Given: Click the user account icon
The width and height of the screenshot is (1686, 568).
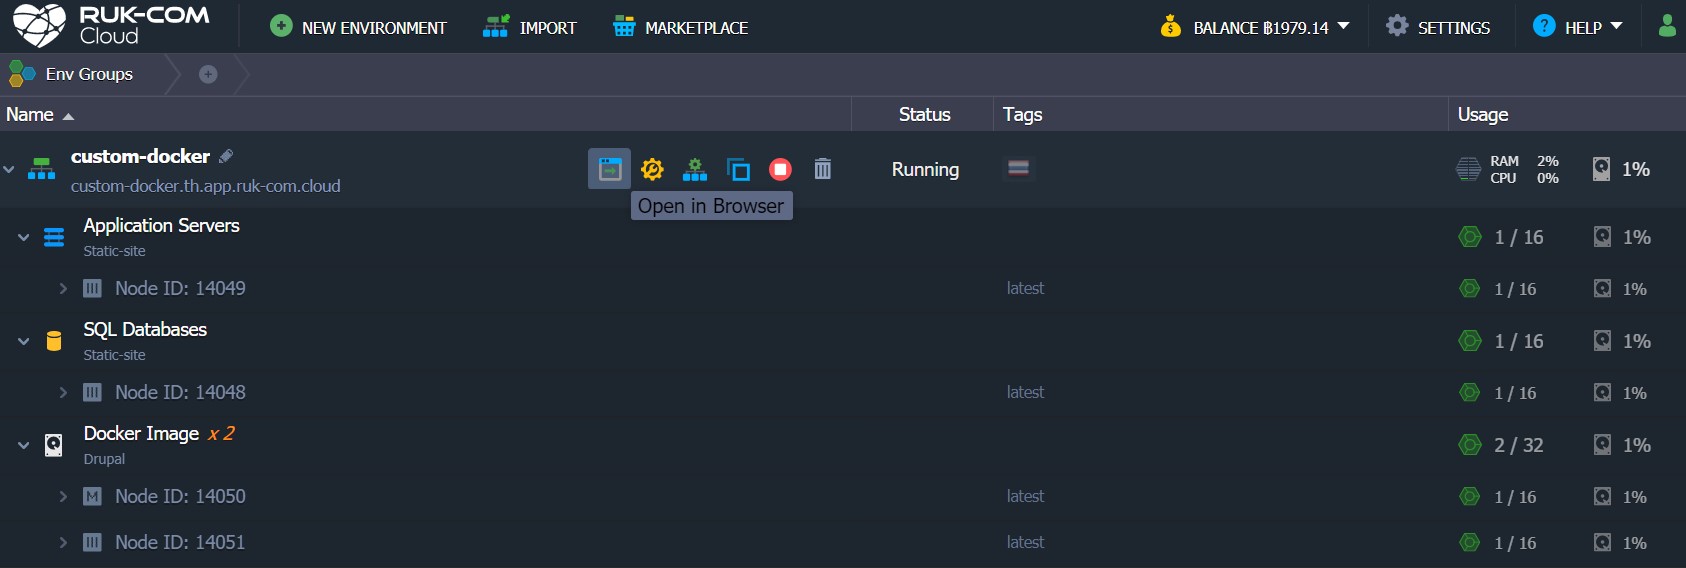Looking at the screenshot, I should [1667, 26].
